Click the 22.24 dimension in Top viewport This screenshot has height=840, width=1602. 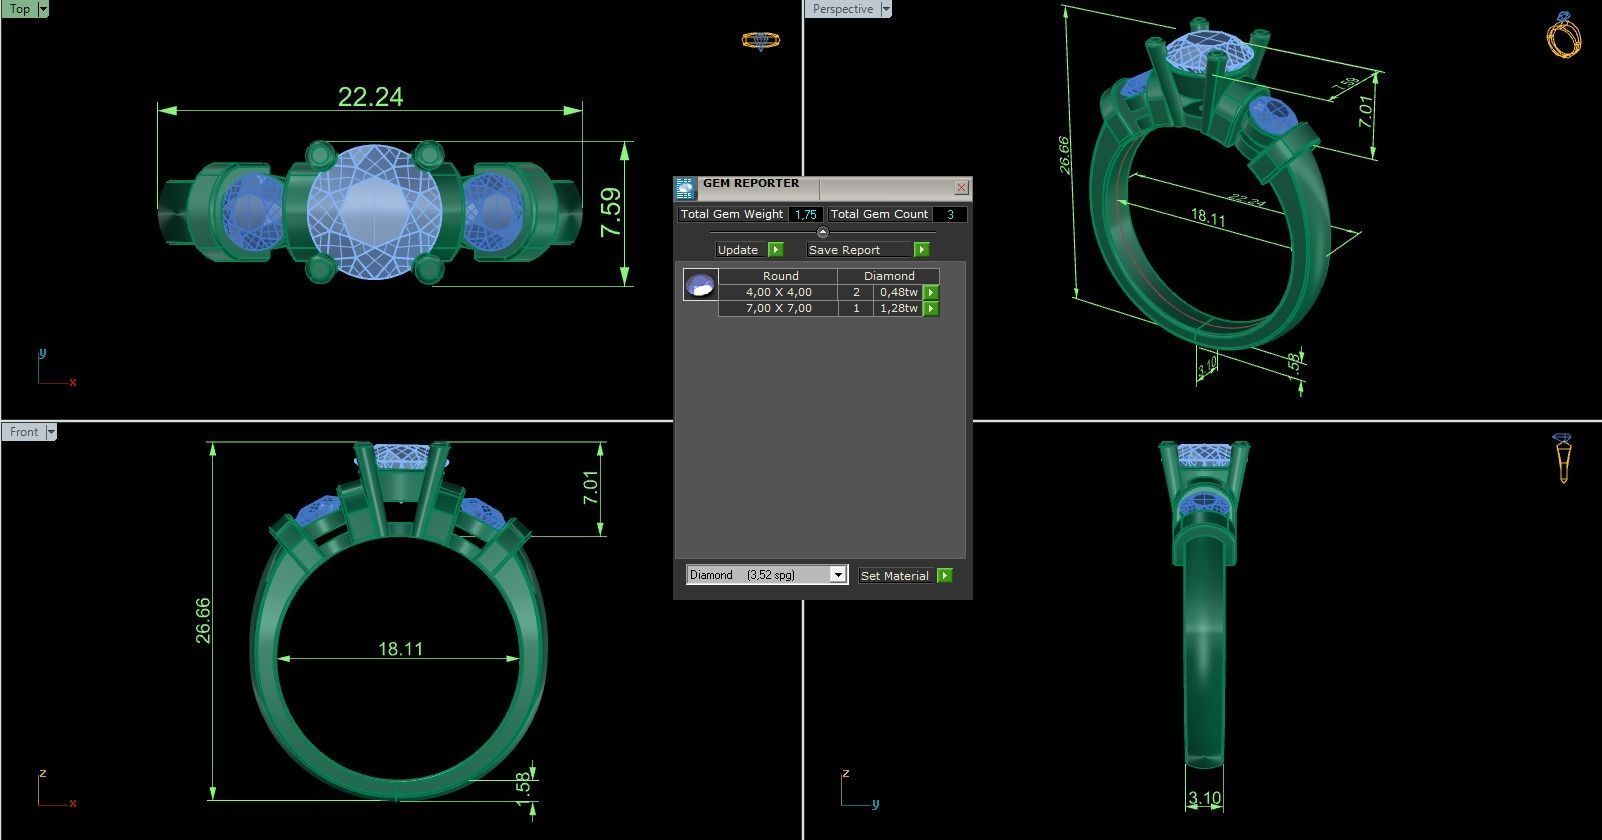371,97
